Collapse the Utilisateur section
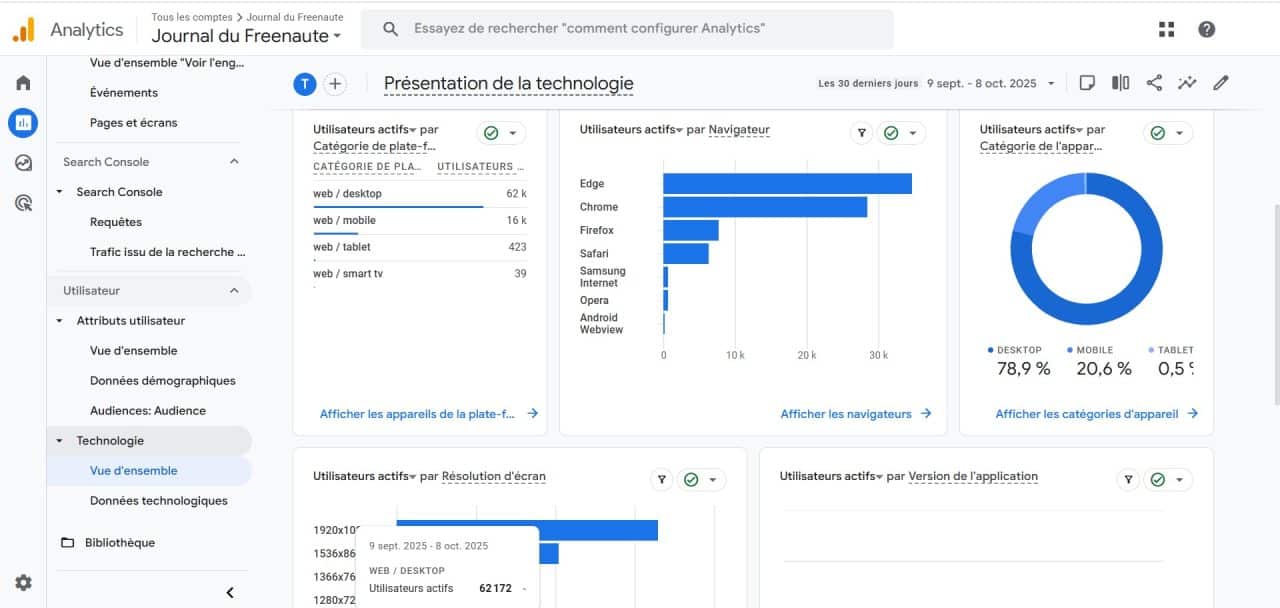The image size is (1280, 608). (234, 291)
